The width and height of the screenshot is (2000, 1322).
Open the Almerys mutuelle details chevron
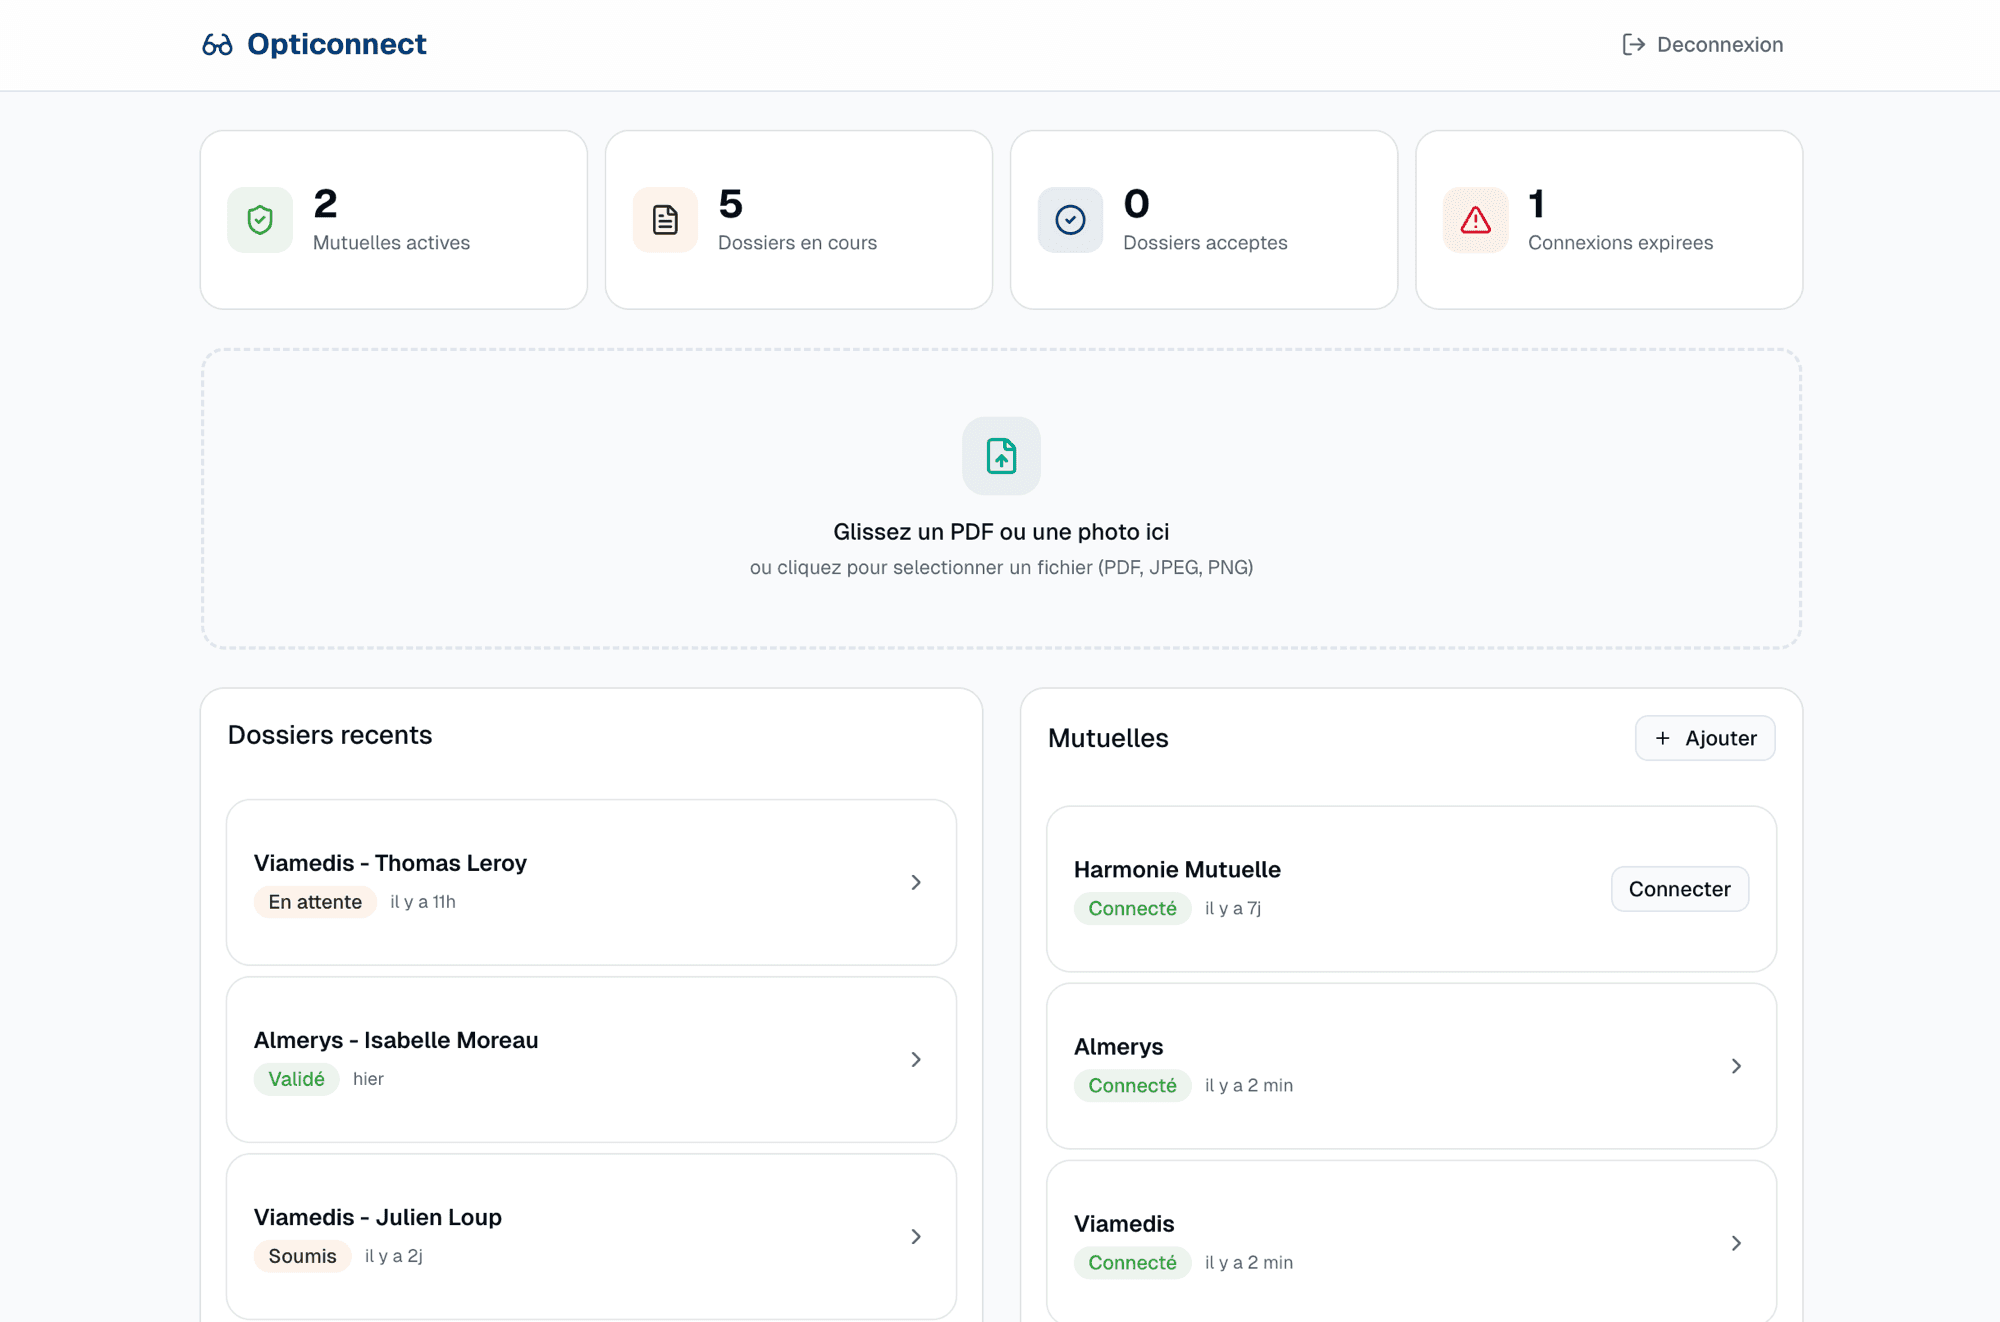[x=1737, y=1065]
